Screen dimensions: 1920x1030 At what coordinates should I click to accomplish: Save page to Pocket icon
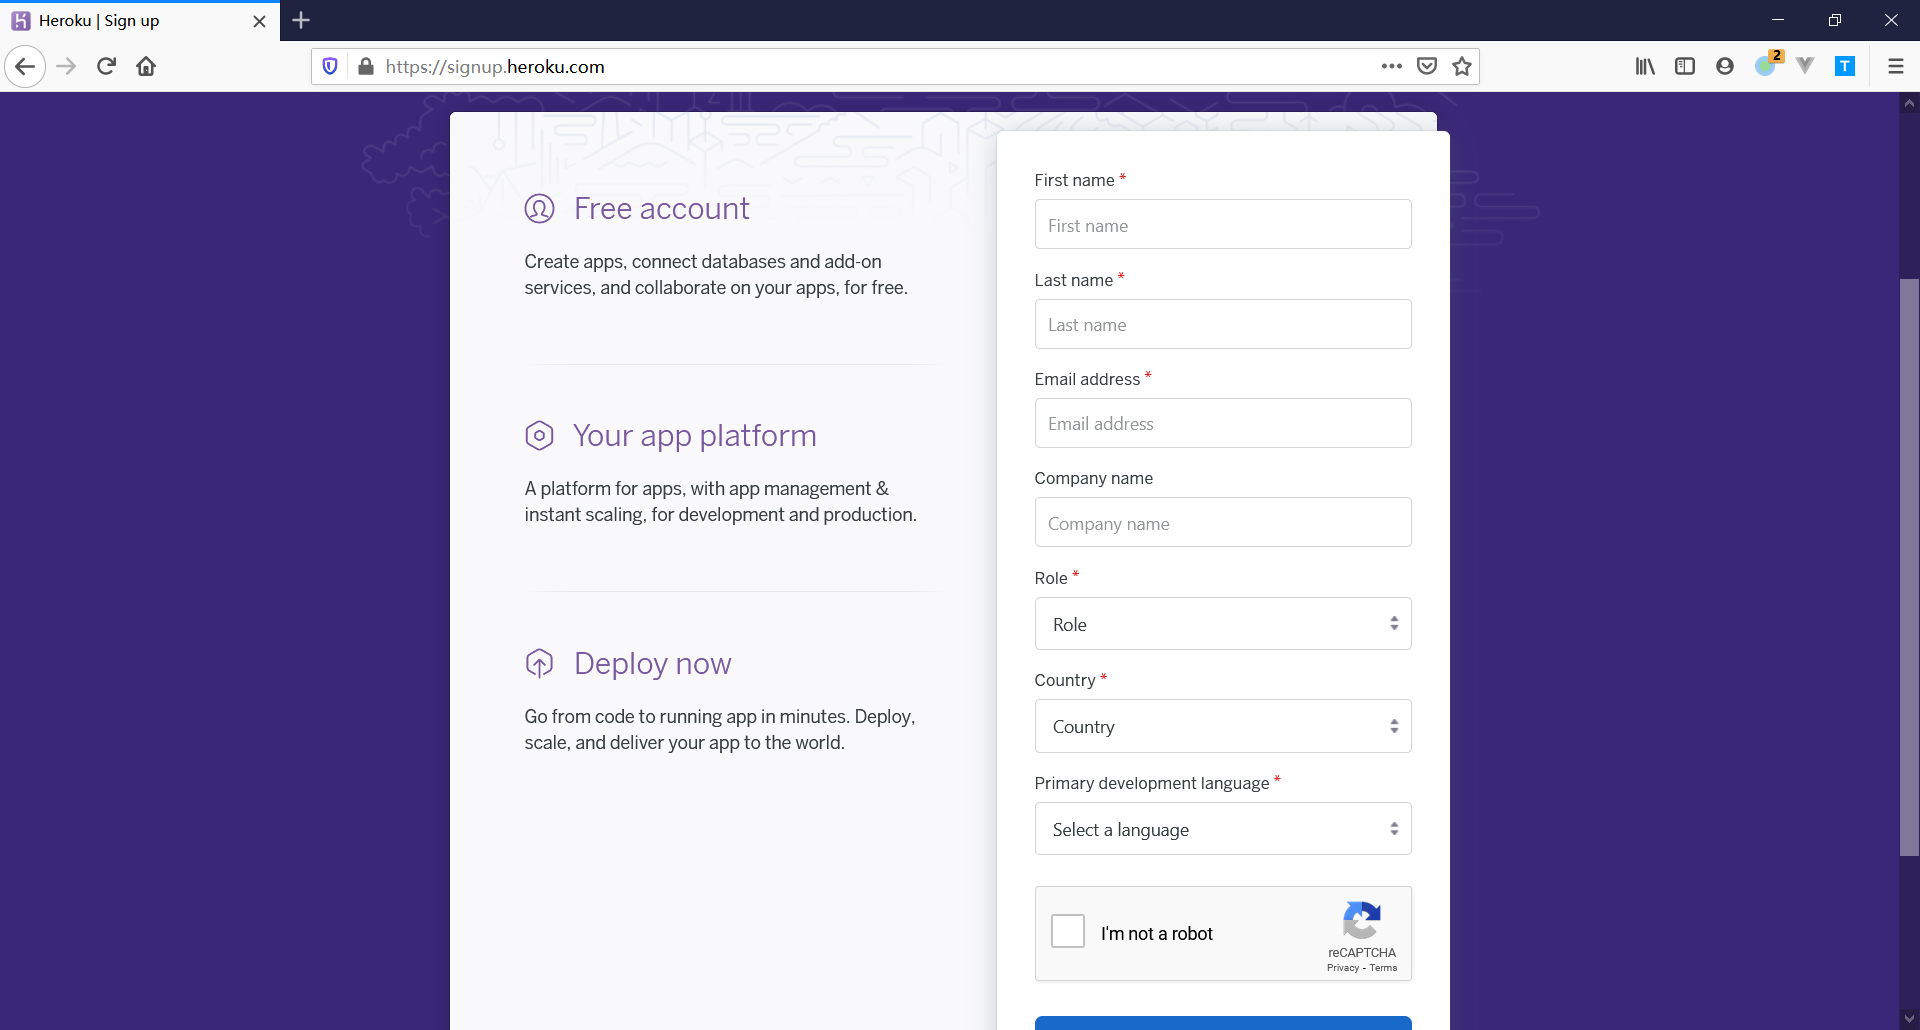(1427, 67)
